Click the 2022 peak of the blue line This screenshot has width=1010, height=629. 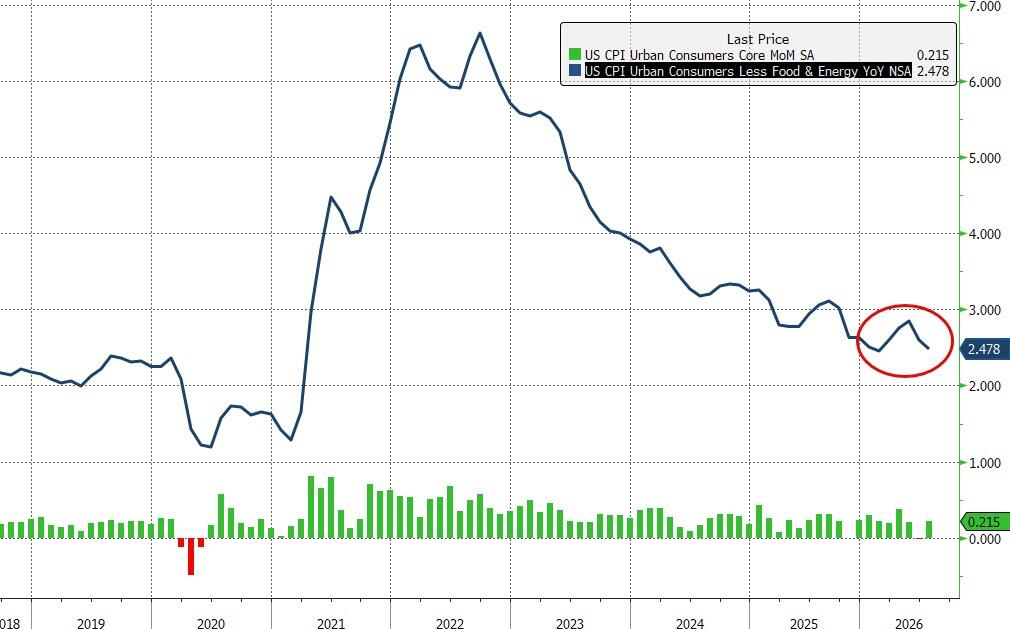tap(480, 33)
